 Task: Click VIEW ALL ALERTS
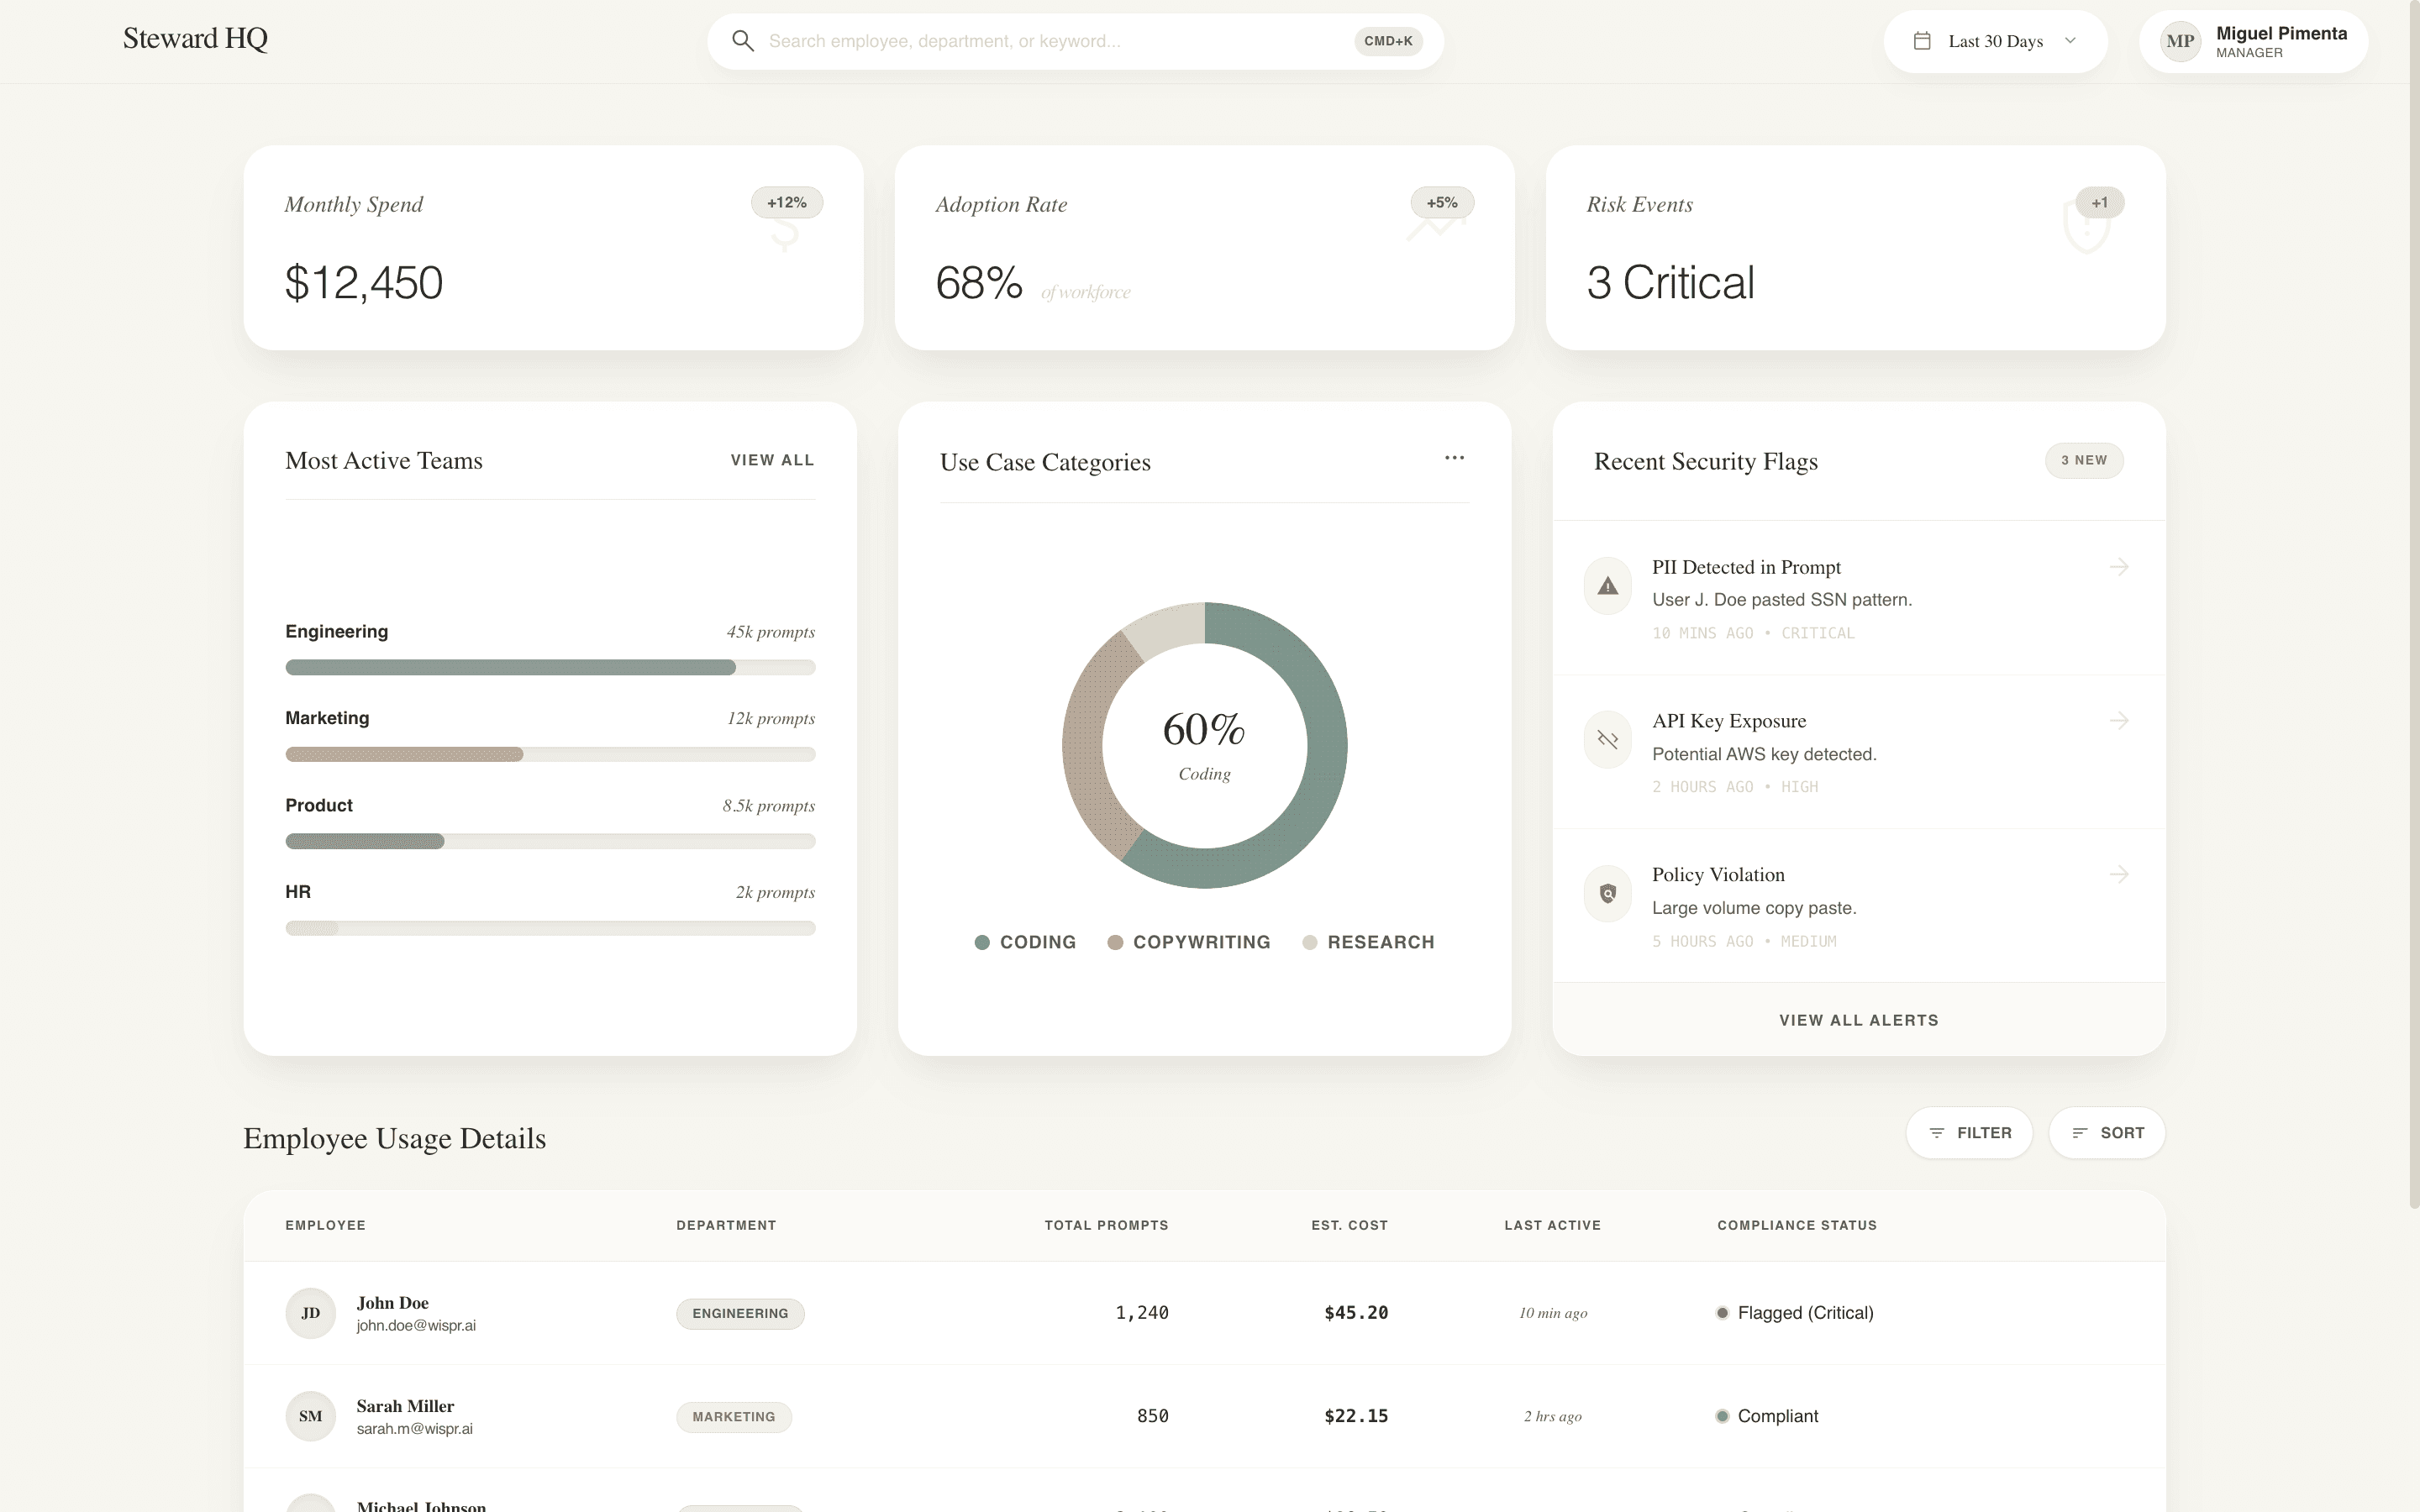1858,1019
